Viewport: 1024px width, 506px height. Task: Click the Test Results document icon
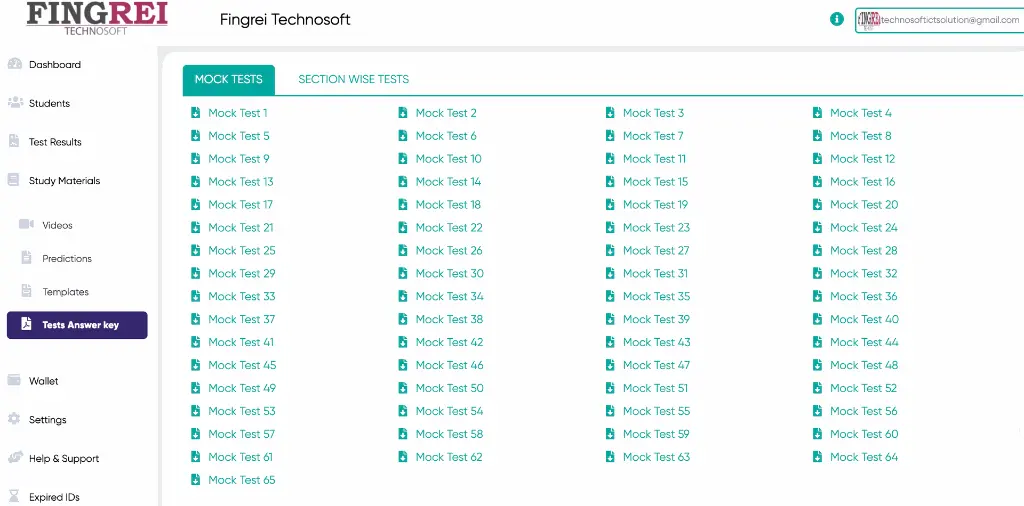click(x=14, y=142)
